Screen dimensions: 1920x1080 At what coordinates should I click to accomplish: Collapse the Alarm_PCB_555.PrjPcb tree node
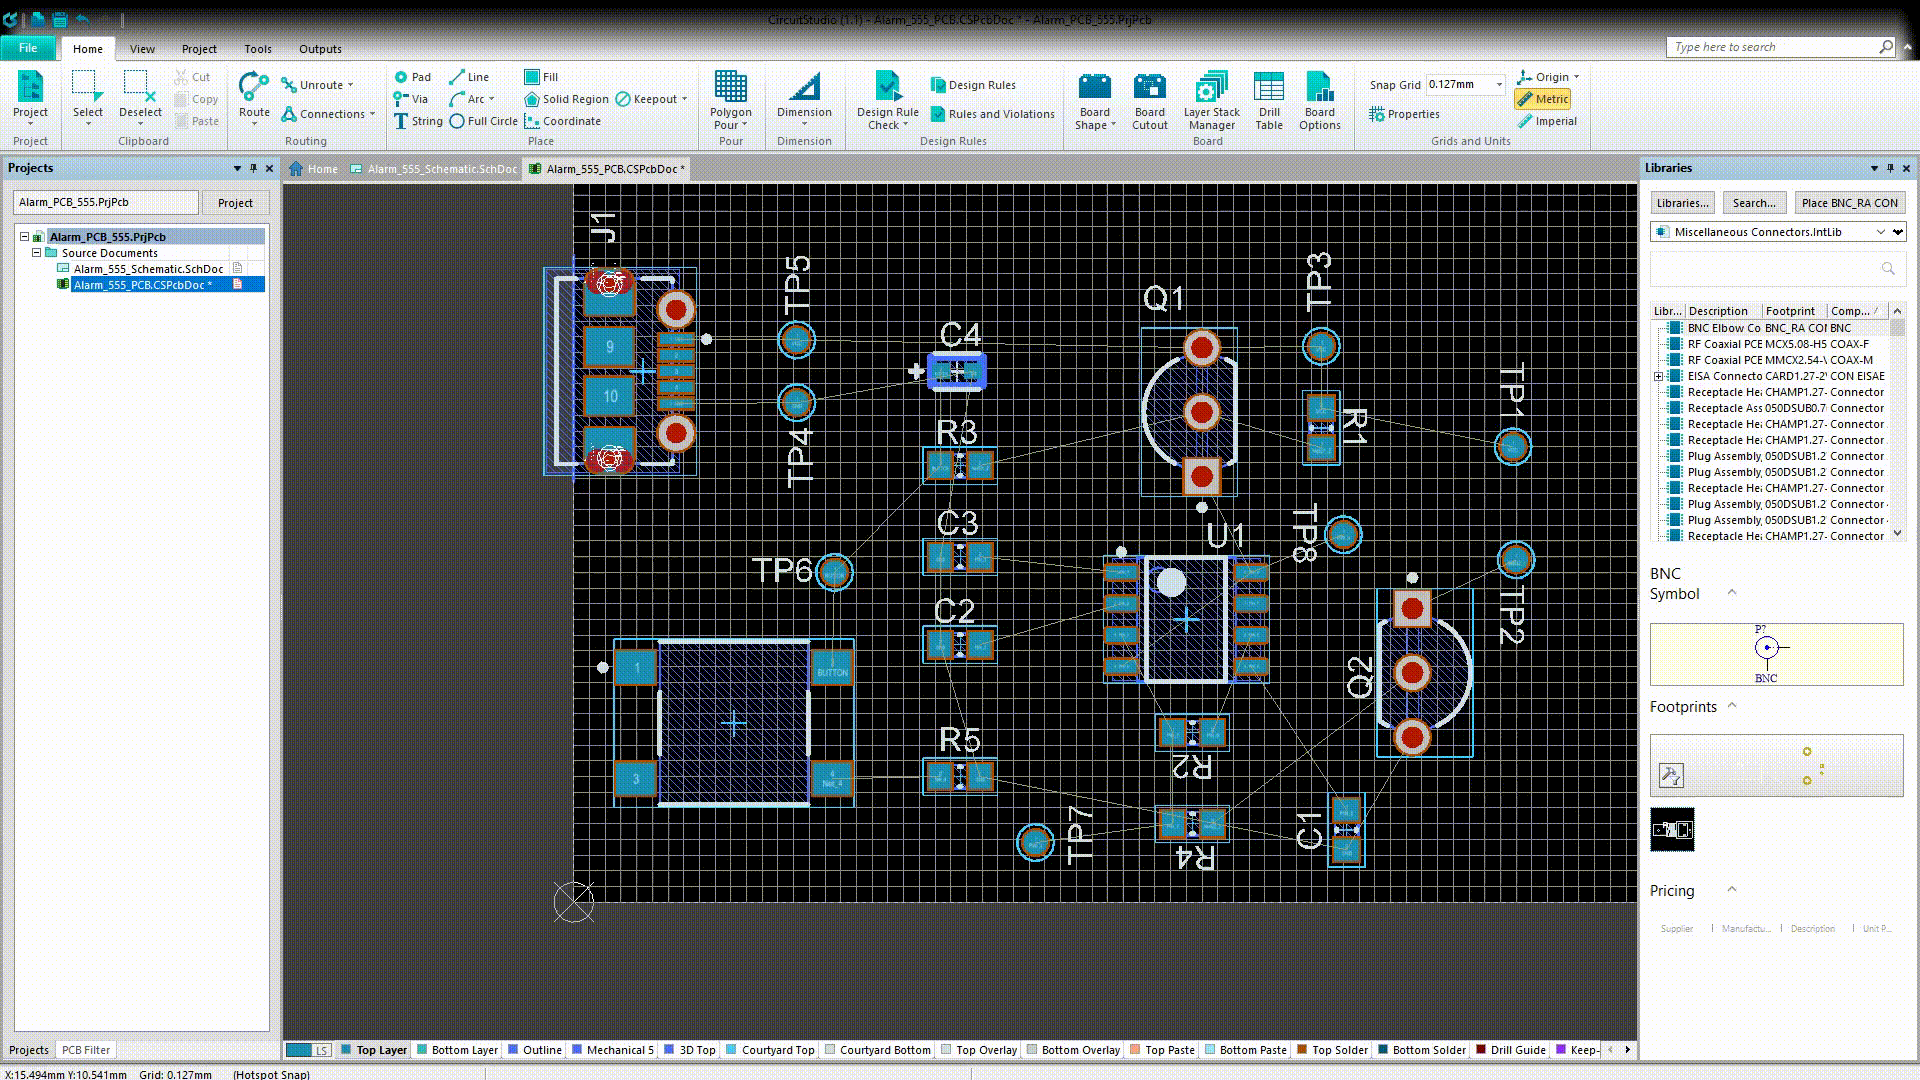pyautogui.click(x=25, y=237)
